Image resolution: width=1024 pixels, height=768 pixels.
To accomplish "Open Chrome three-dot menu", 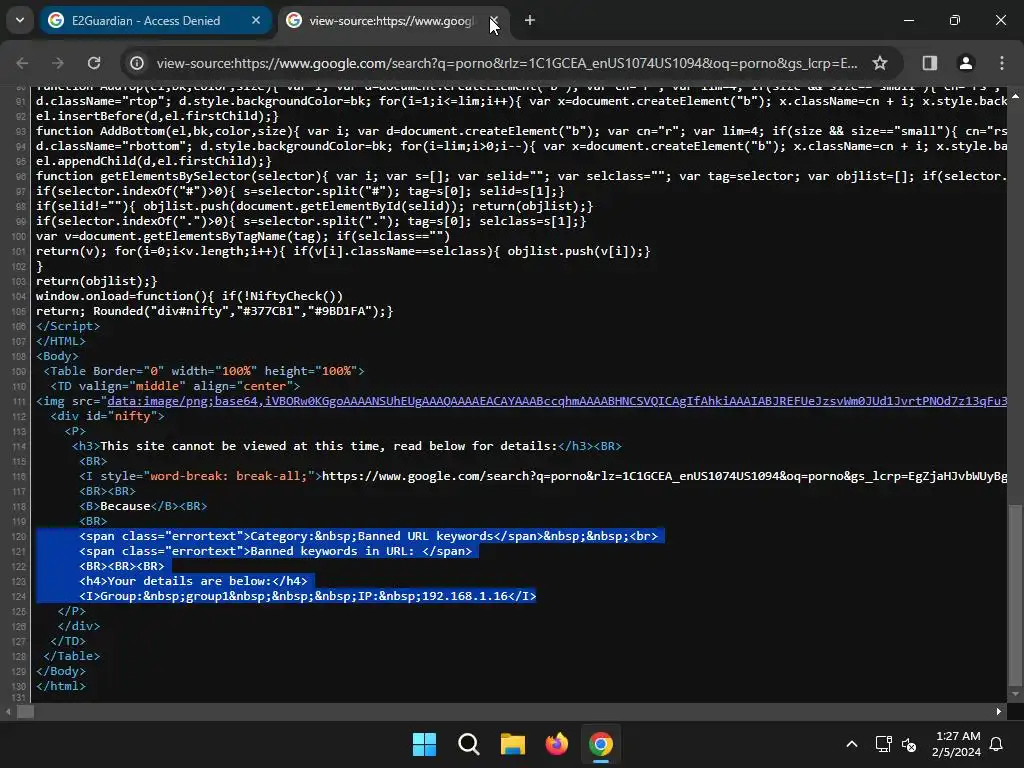I will (x=1002, y=63).
